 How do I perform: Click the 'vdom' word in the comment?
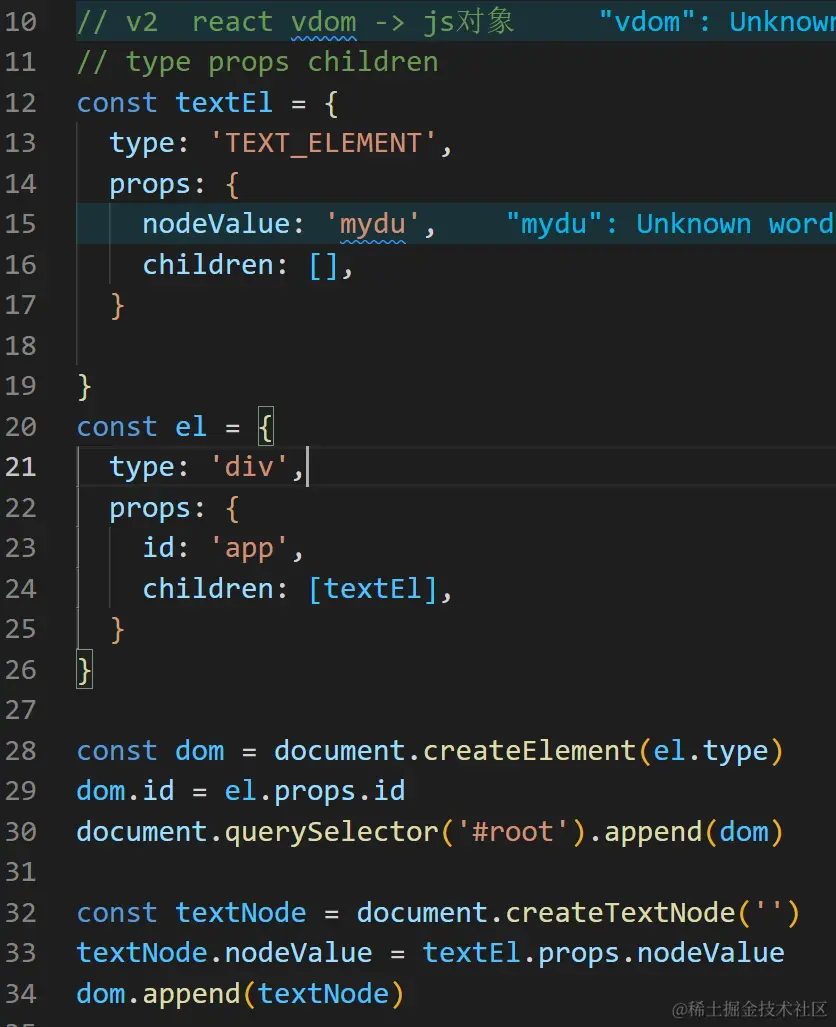(x=324, y=22)
